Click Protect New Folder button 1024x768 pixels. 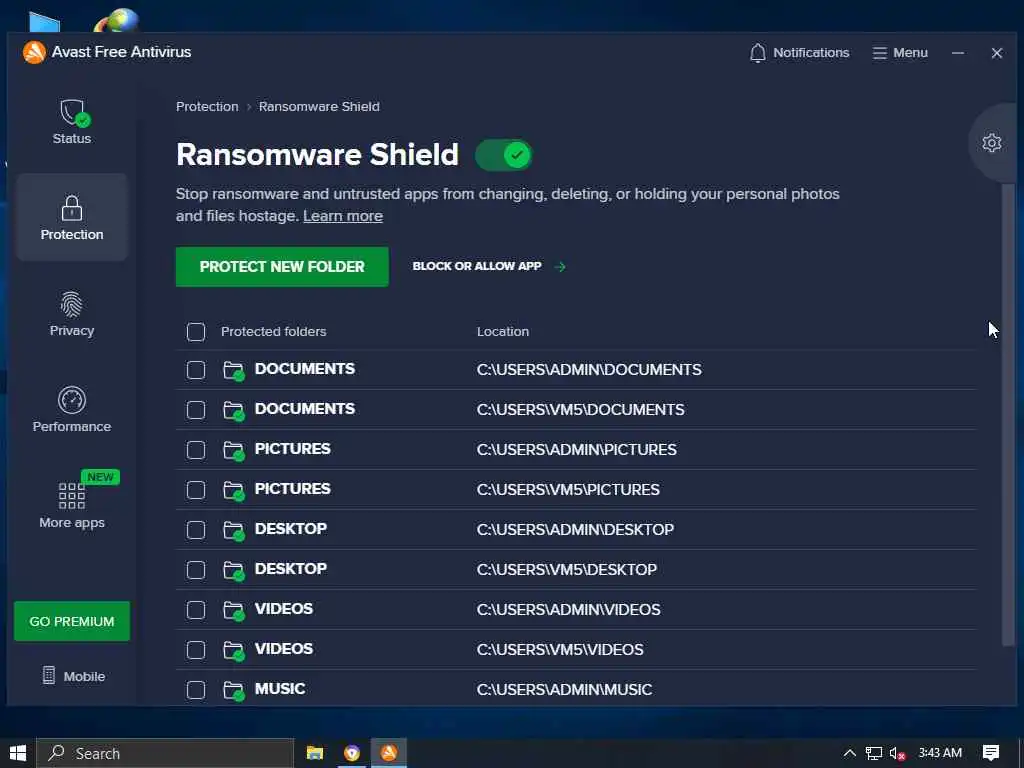(282, 266)
